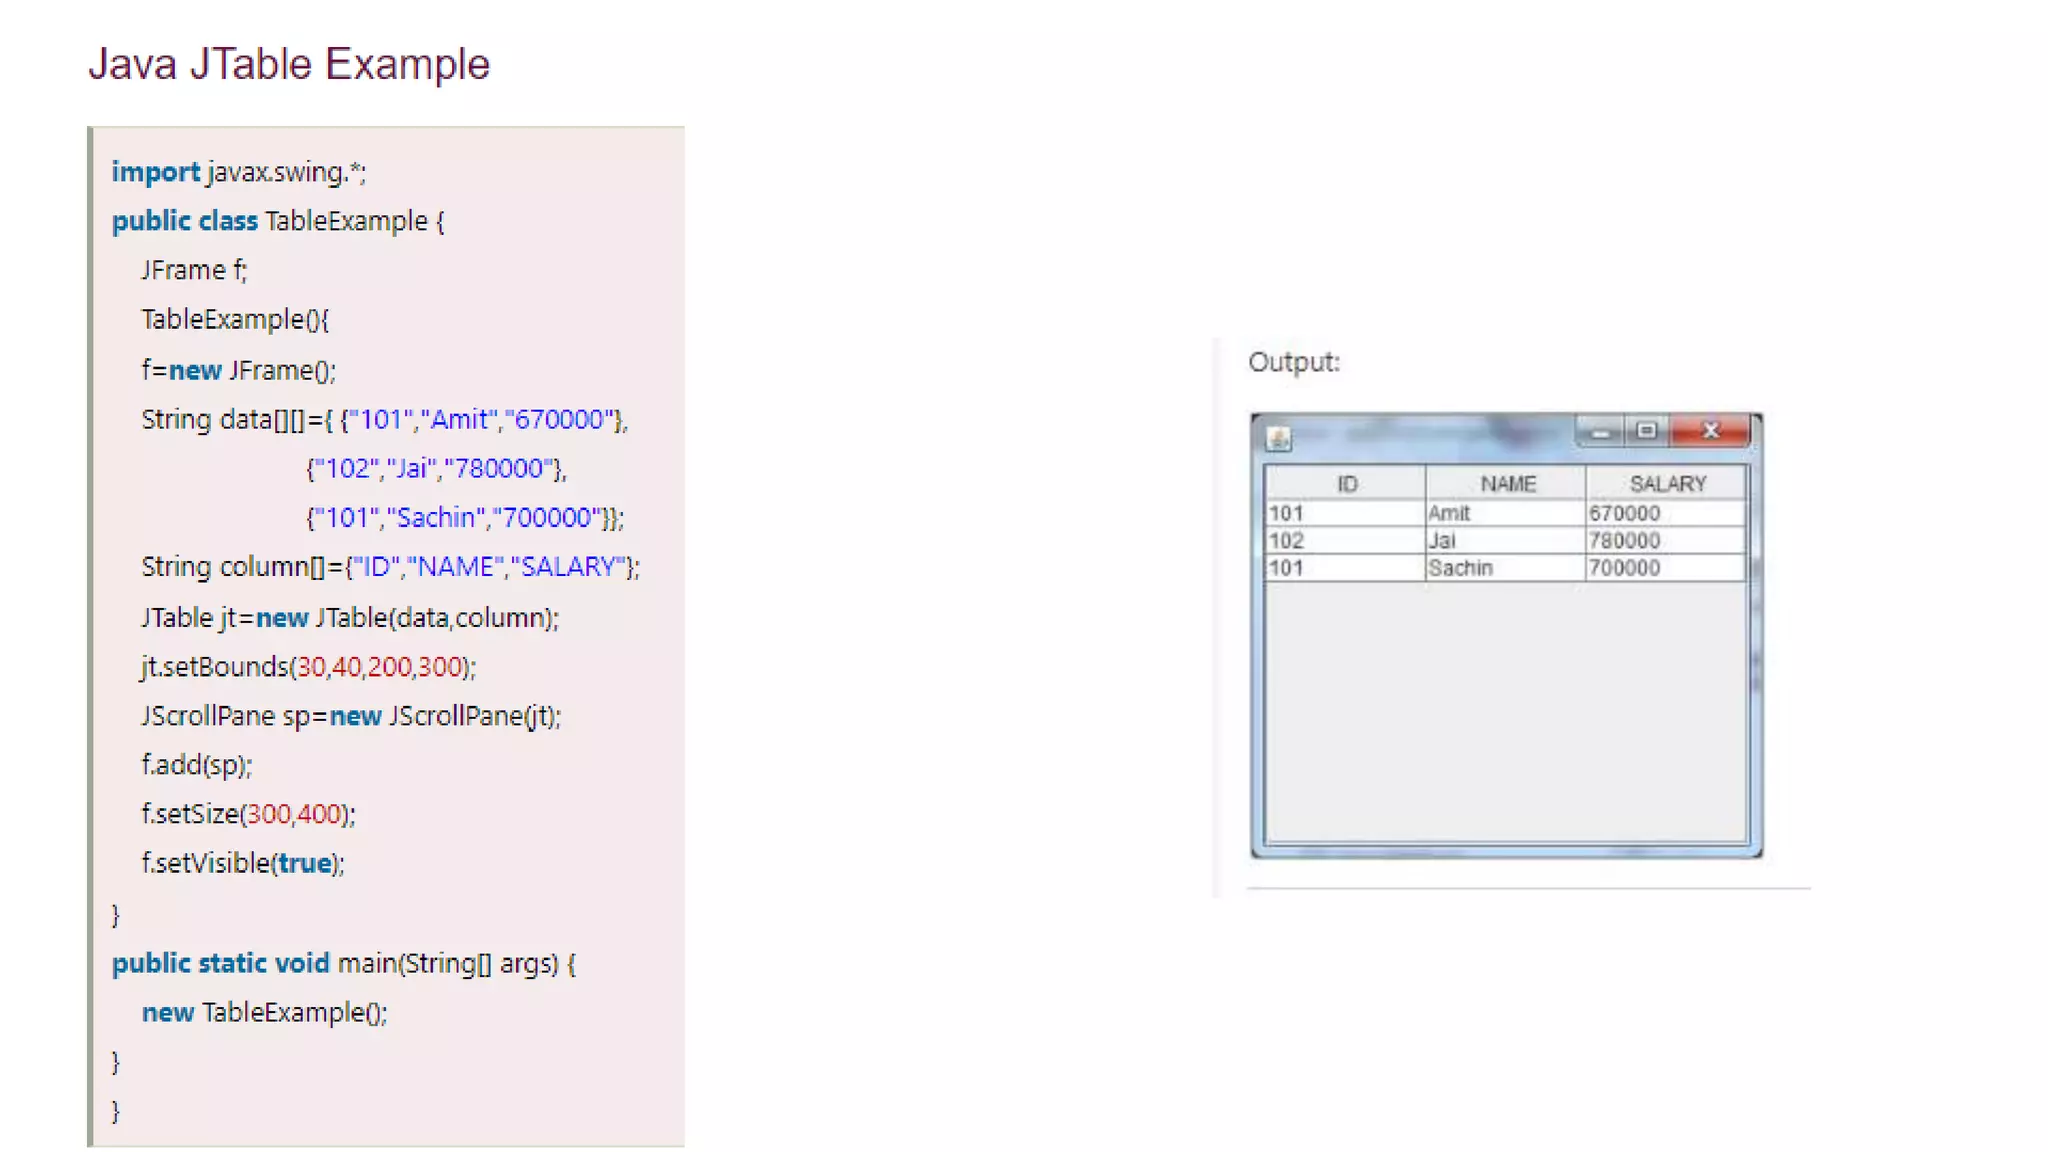Click the Java coffee cup window icon
Image resolution: width=2048 pixels, height=1152 pixels.
[1278, 438]
